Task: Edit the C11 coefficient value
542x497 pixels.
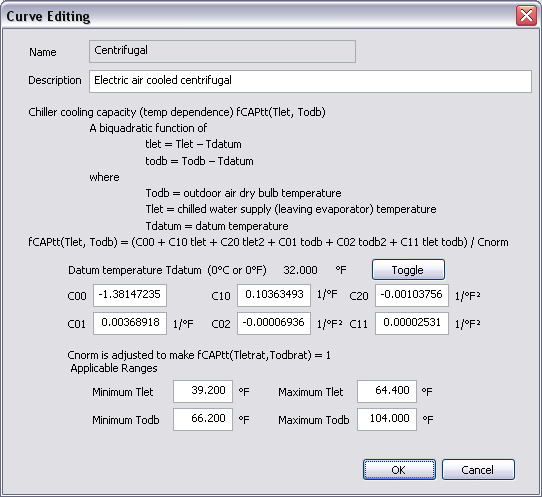Action: (412, 323)
